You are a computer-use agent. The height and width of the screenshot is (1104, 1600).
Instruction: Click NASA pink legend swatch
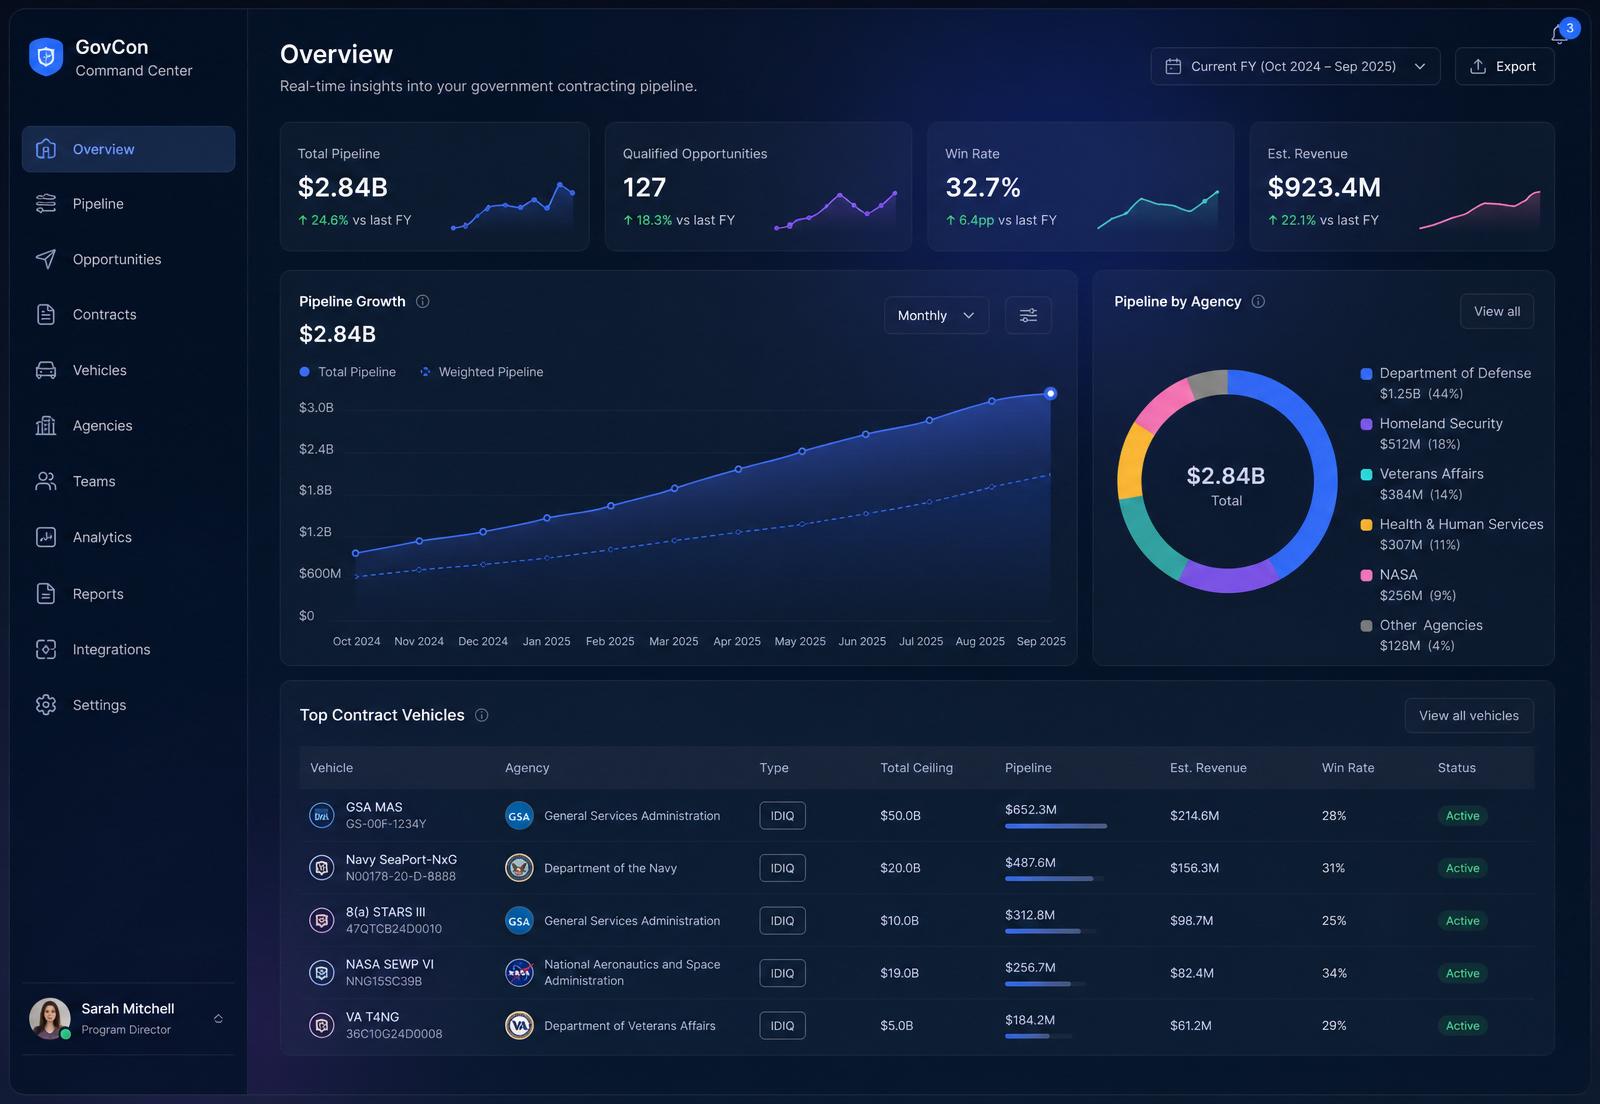click(1366, 575)
